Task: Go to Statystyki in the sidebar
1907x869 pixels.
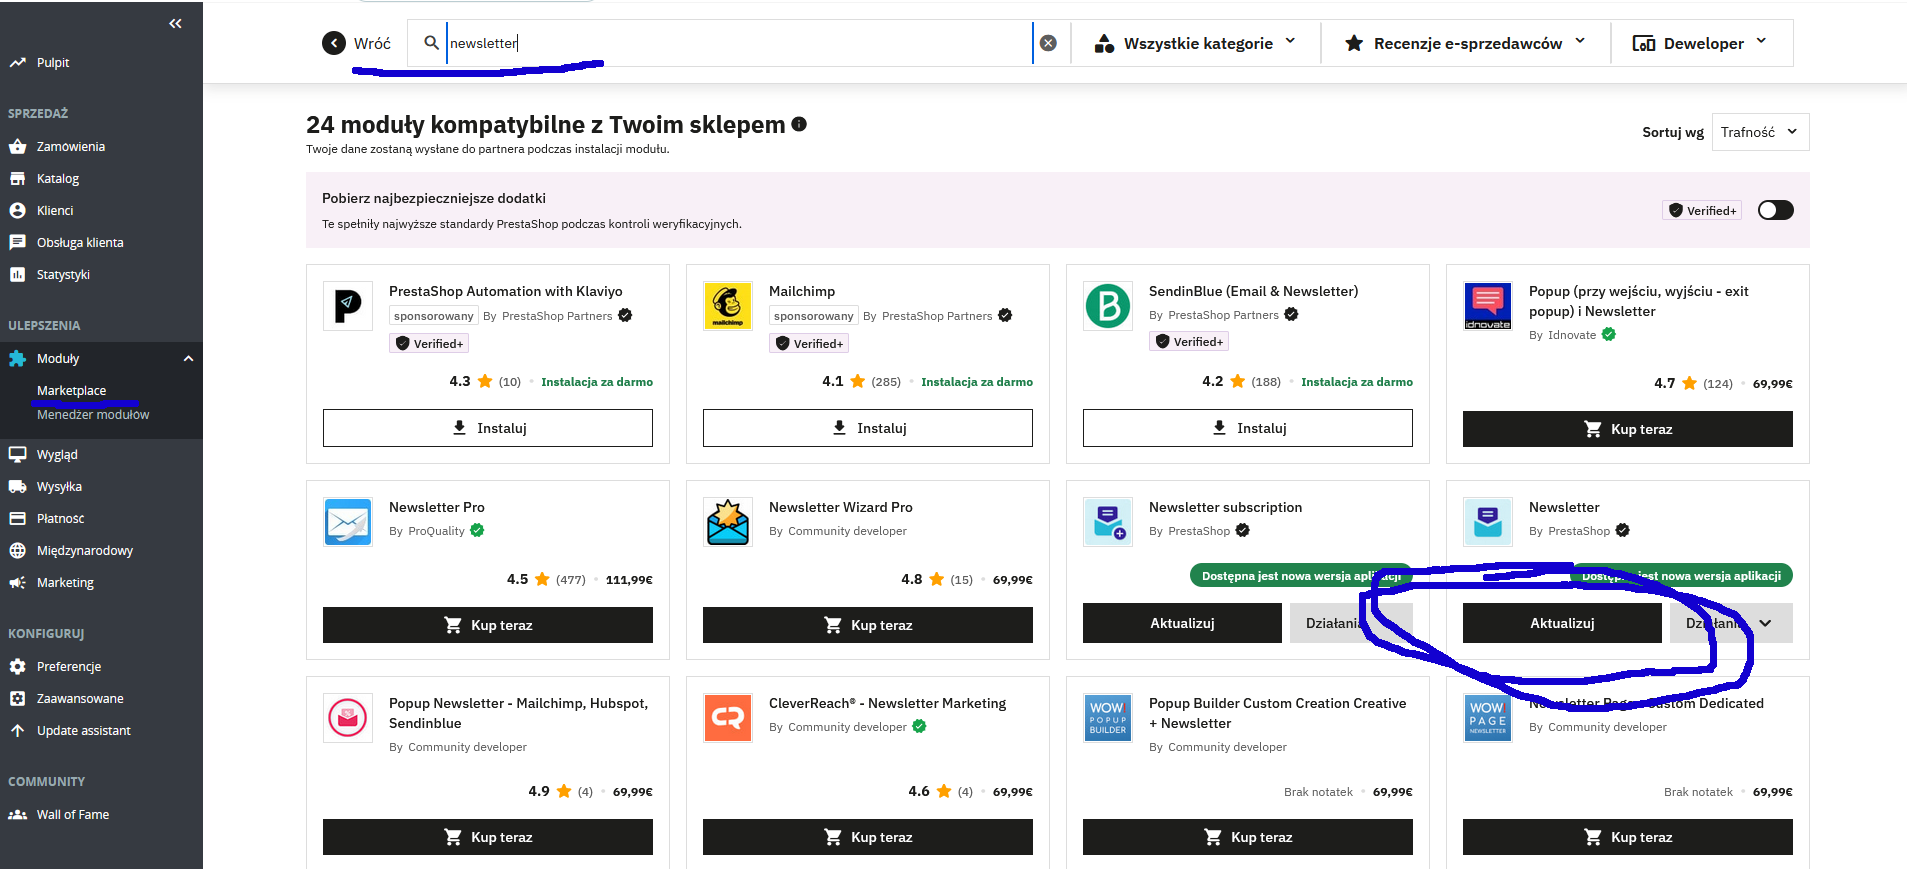Action: (x=63, y=274)
